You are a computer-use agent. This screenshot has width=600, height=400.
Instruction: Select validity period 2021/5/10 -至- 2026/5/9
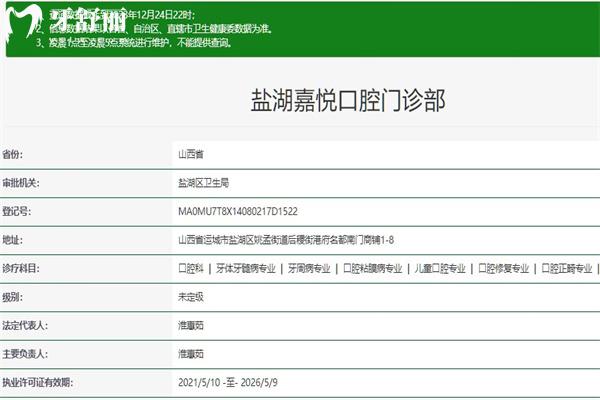click(228, 382)
